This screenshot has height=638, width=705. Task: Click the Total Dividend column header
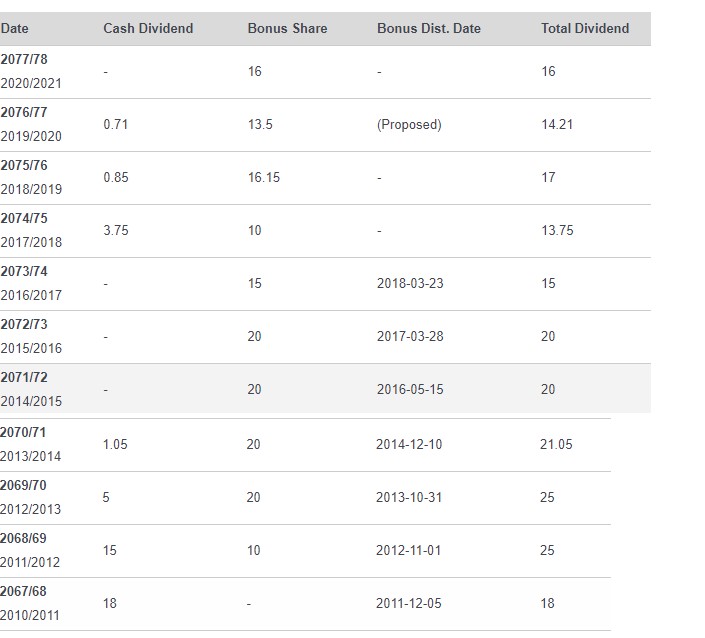coord(585,28)
